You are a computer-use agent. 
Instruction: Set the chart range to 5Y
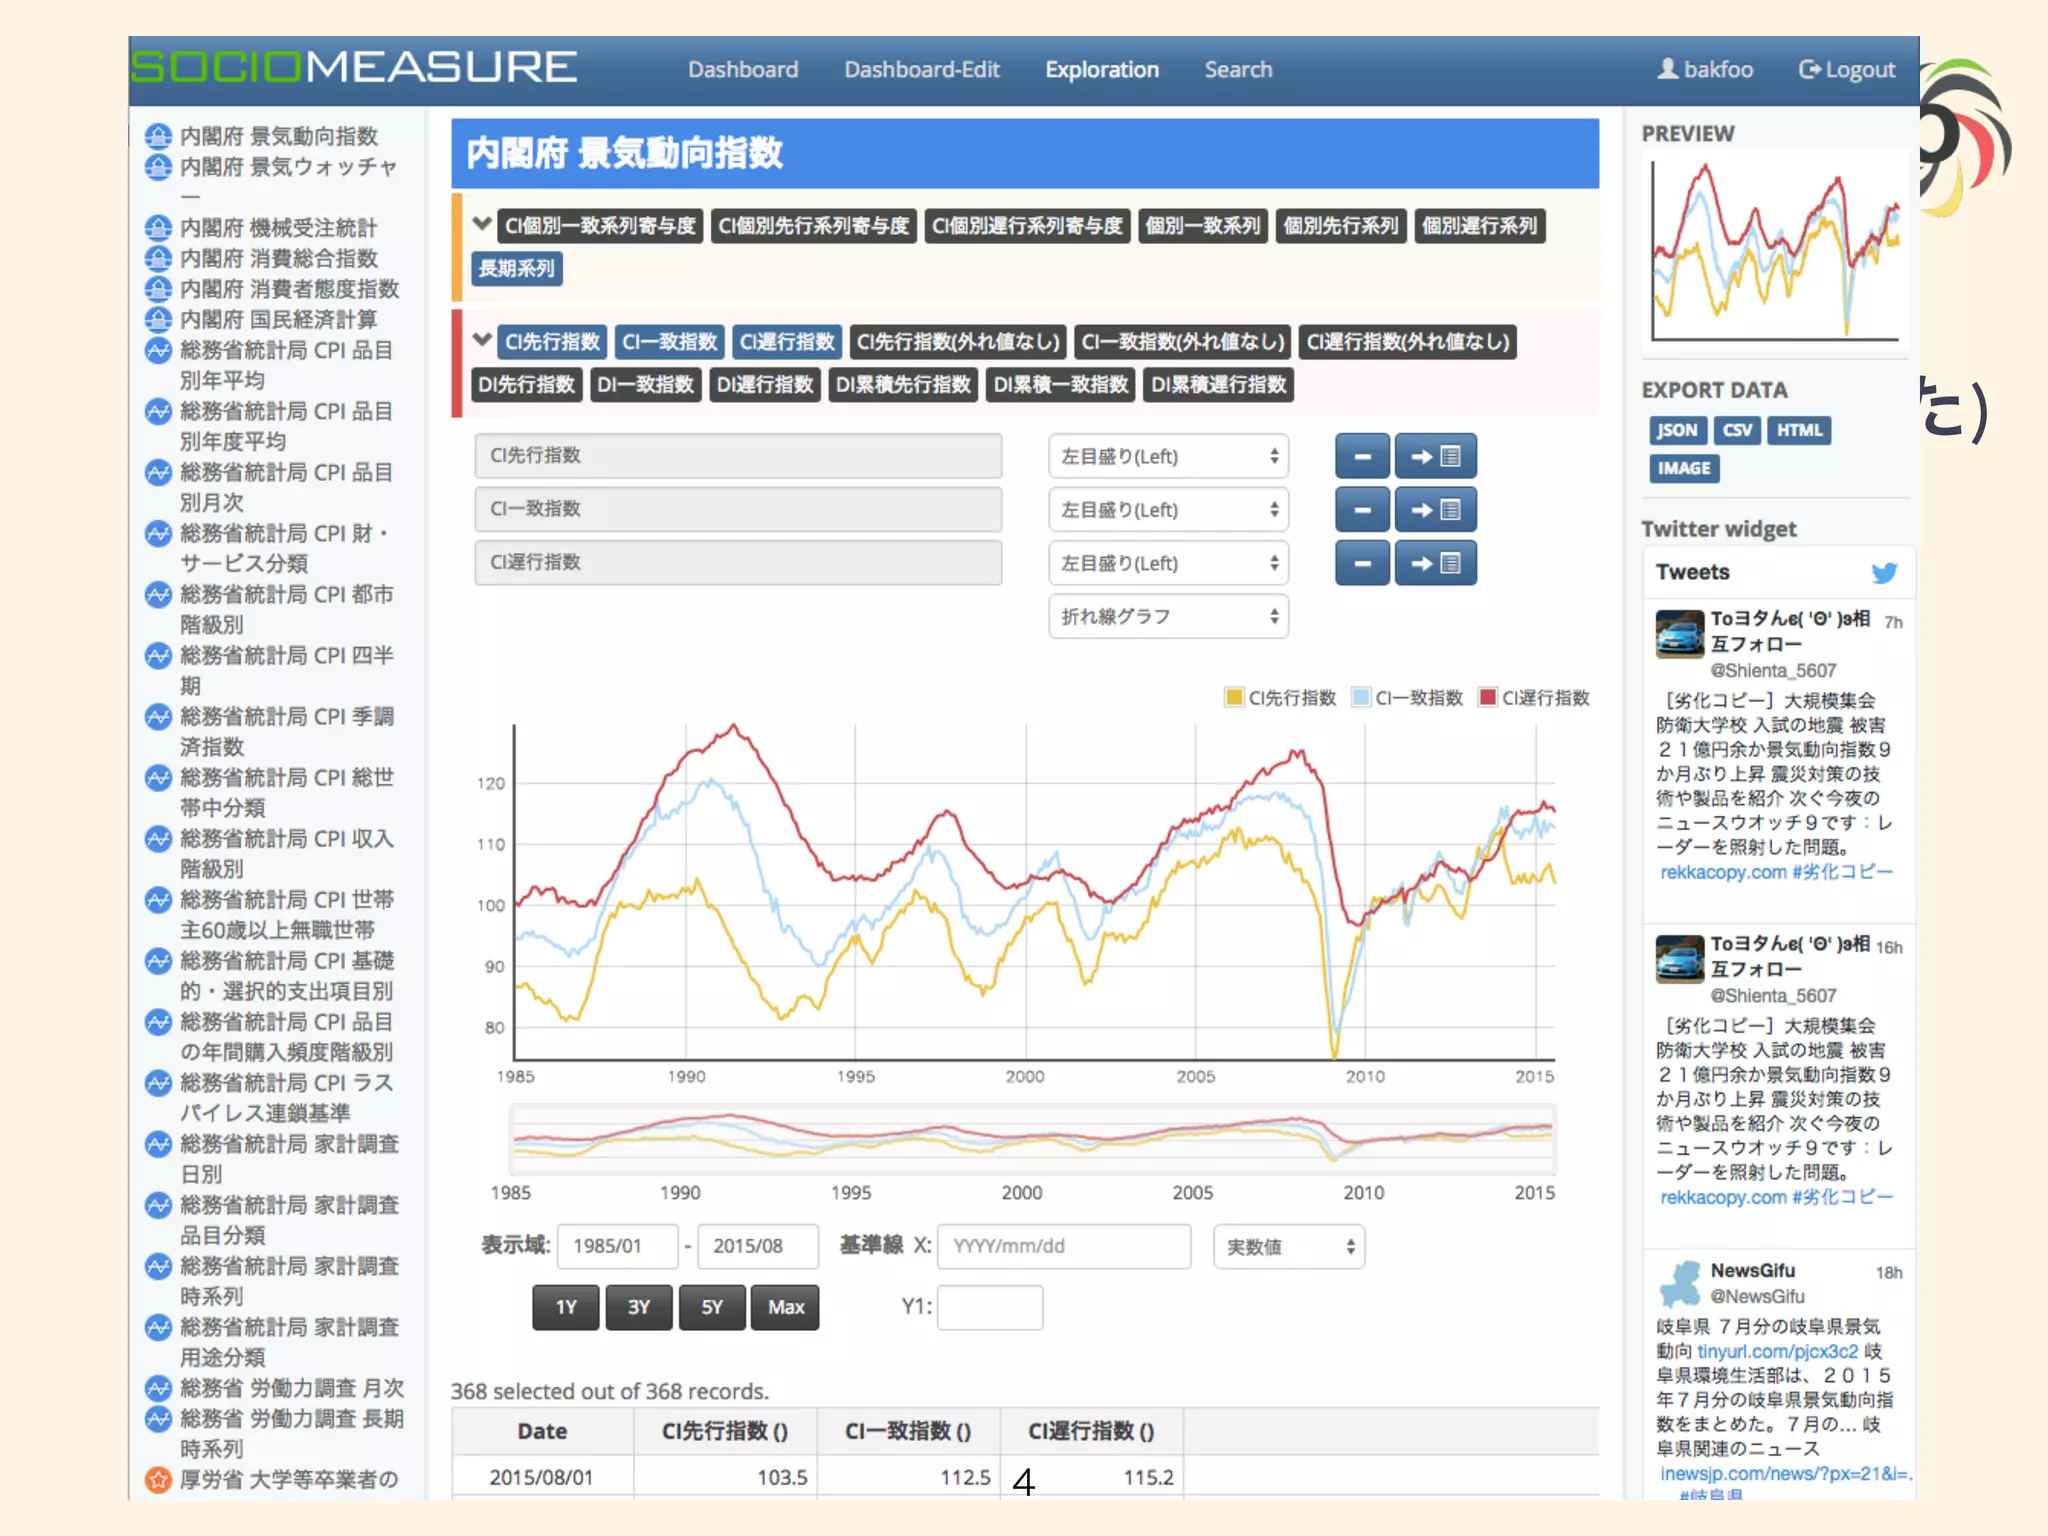711,1307
